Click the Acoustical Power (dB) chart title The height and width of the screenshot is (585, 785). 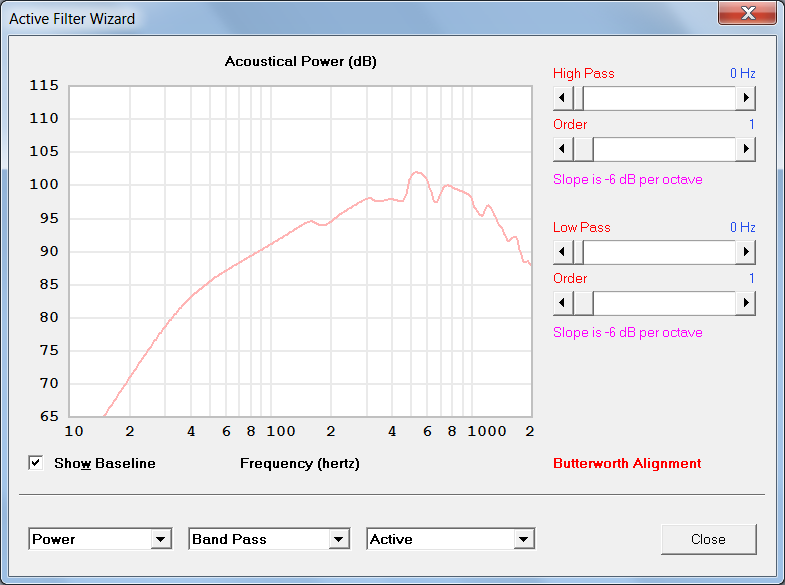point(300,62)
